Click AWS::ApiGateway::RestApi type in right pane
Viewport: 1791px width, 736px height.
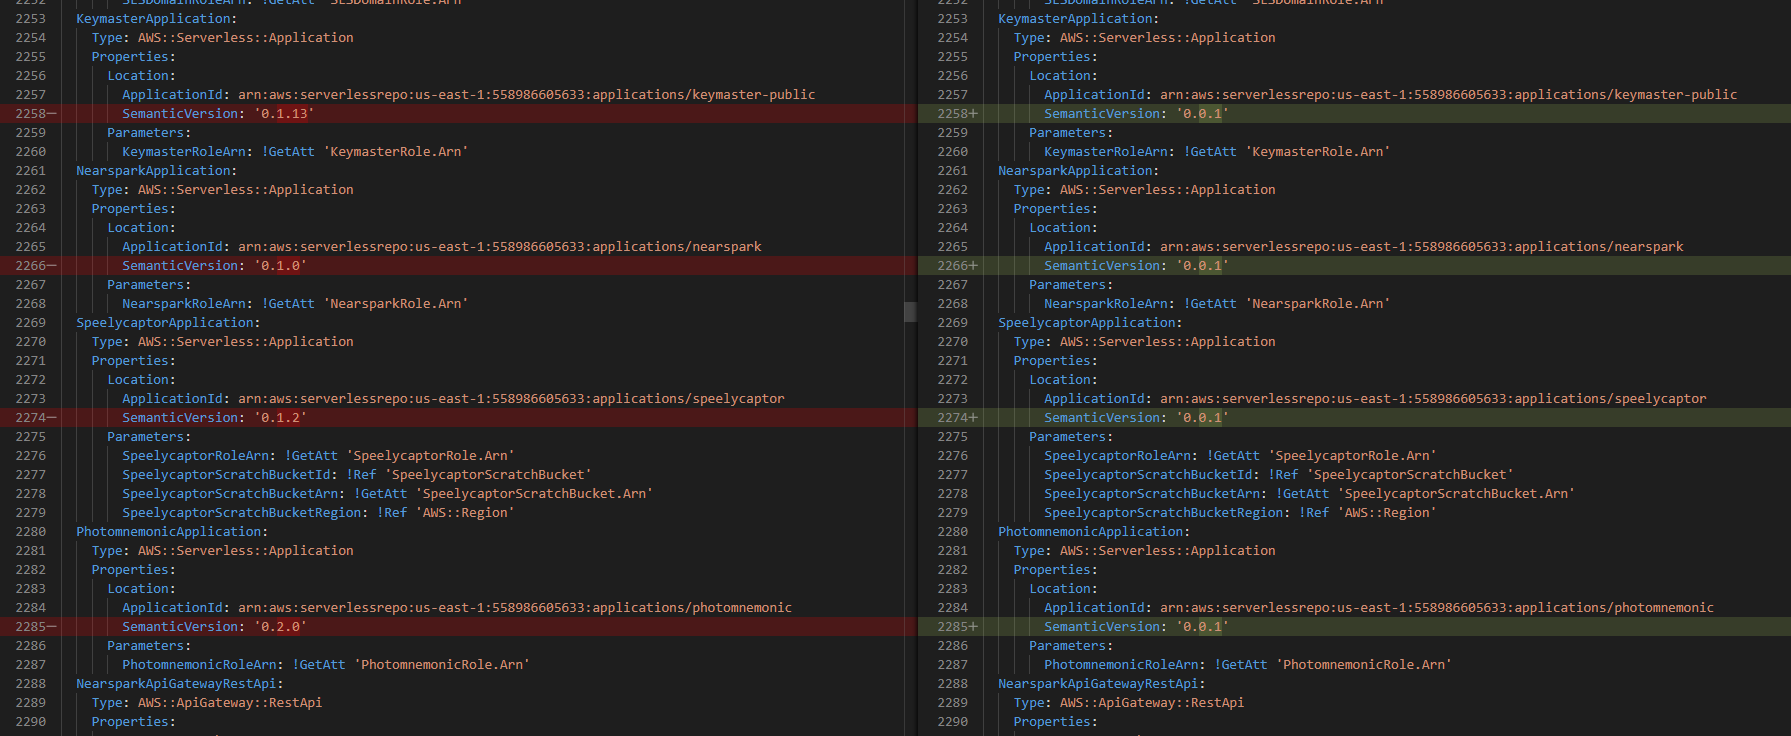click(1152, 703)
